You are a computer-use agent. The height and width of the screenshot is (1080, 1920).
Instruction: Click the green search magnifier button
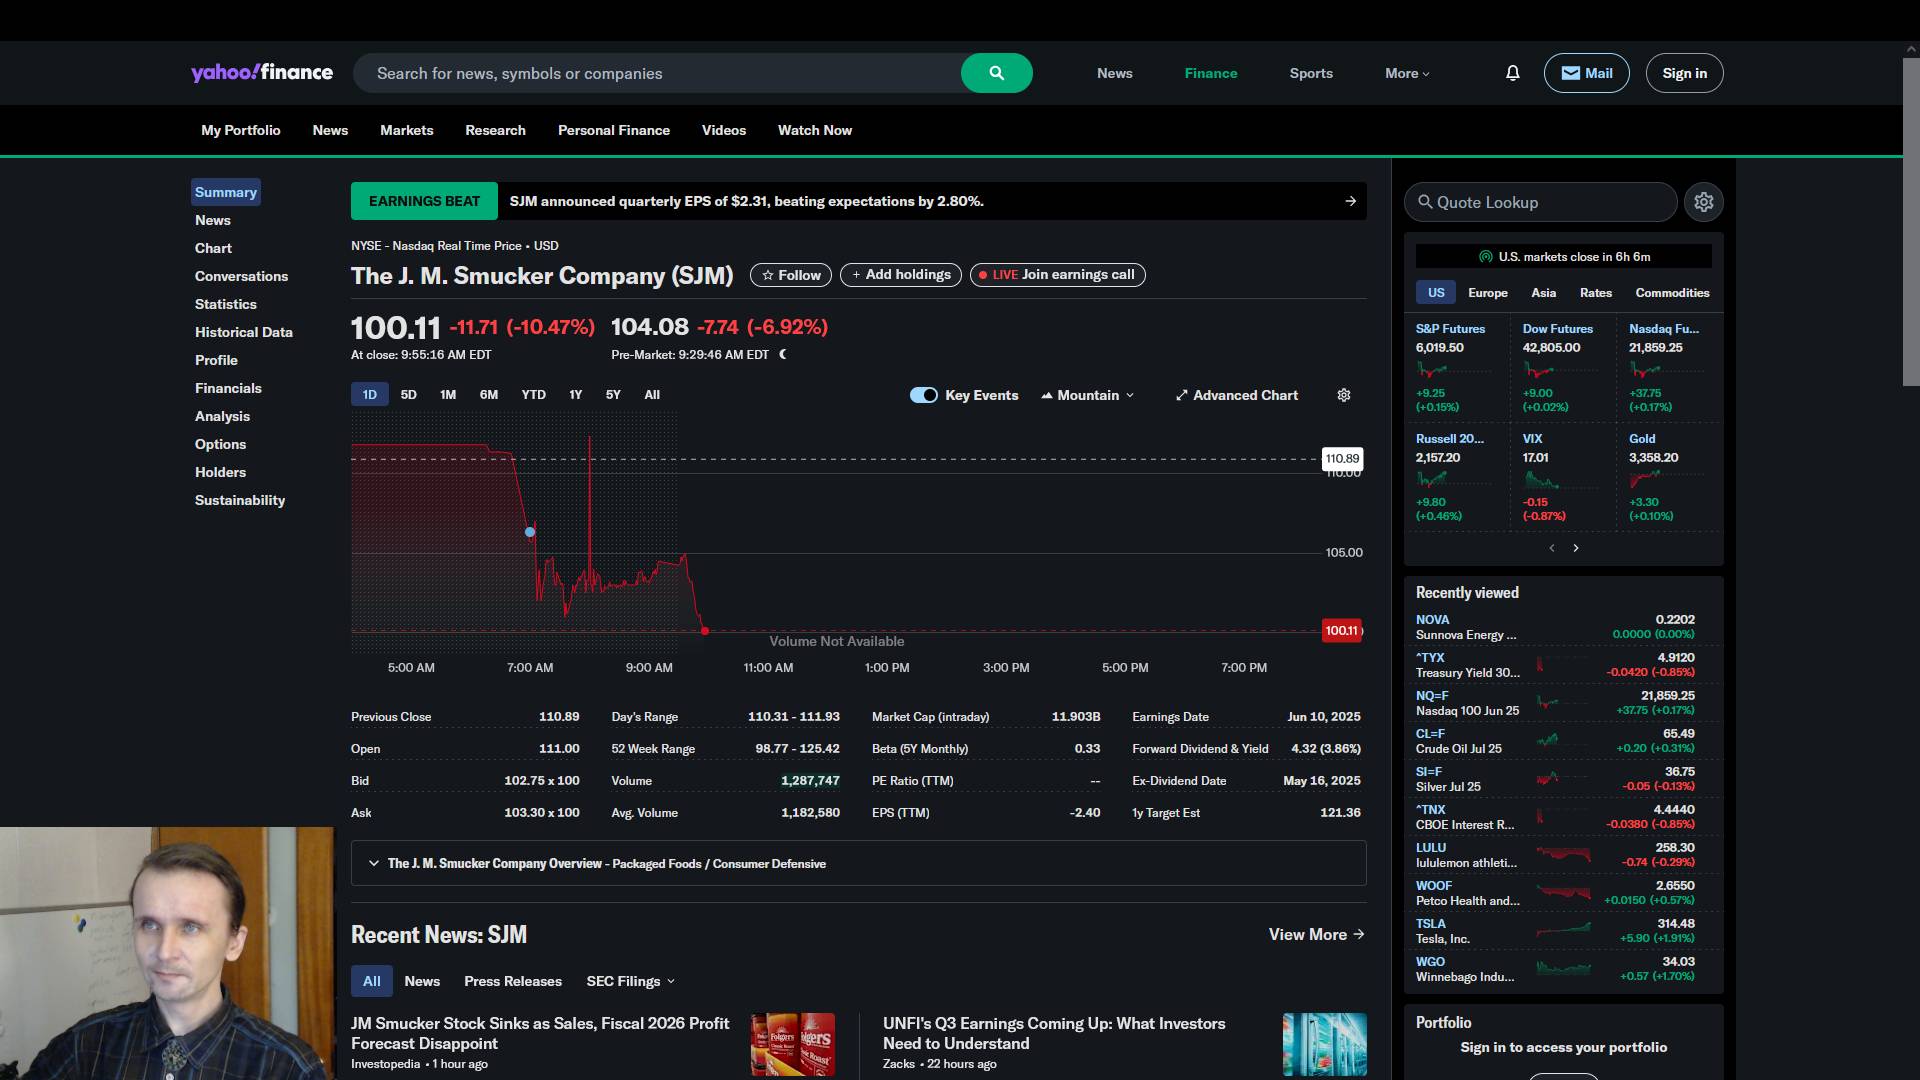[996, 73]
